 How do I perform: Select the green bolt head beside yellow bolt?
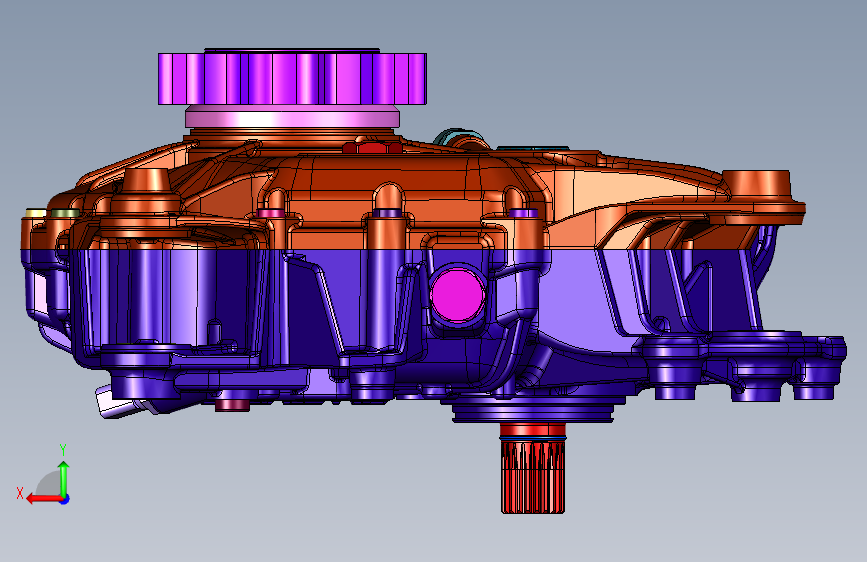(65, 213)
